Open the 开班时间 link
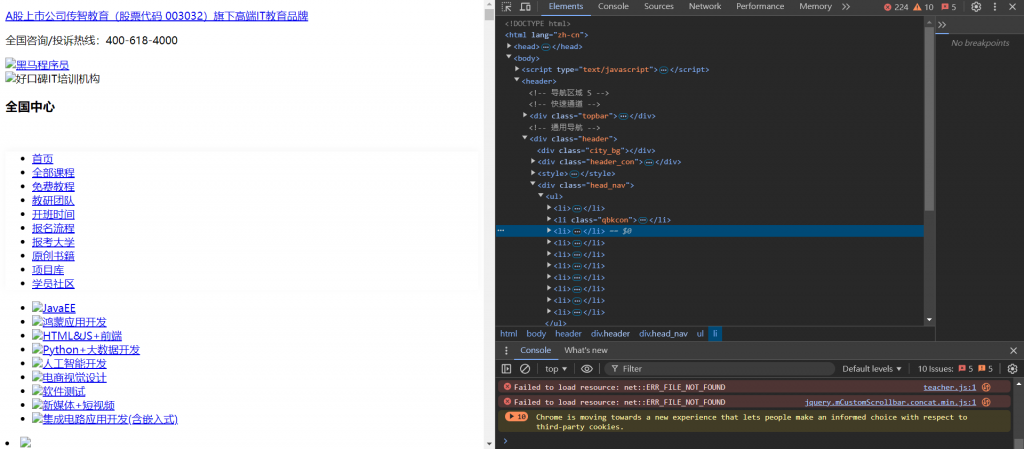 [53, 214]
